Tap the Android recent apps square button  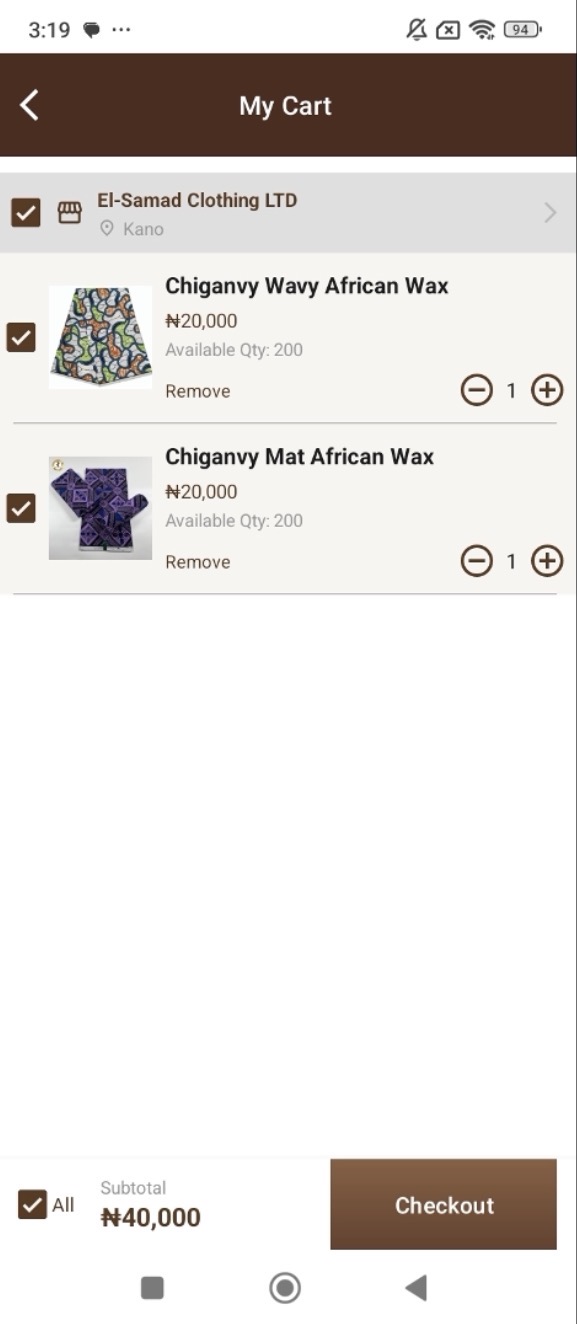coord(152,1287)
